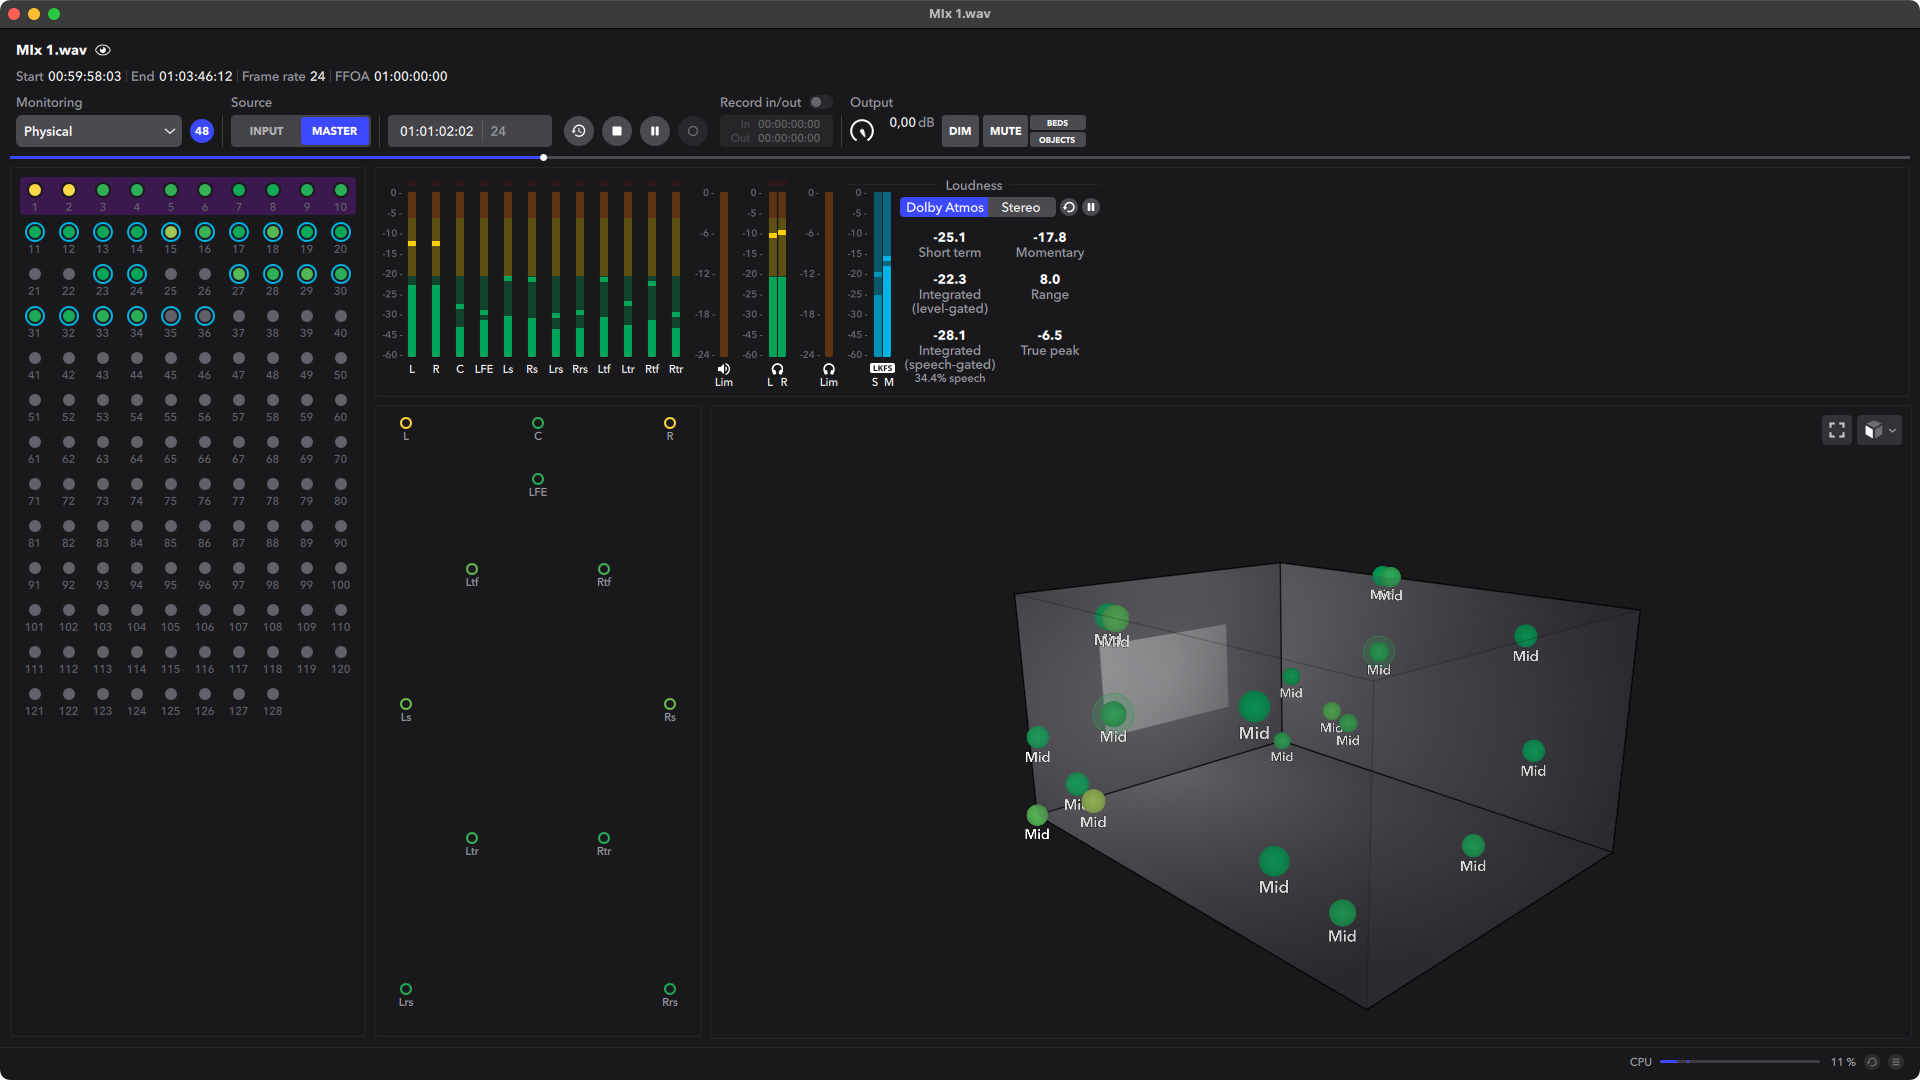
Task: Switch loudness display to Stereo
Action: click(1021, 207)
